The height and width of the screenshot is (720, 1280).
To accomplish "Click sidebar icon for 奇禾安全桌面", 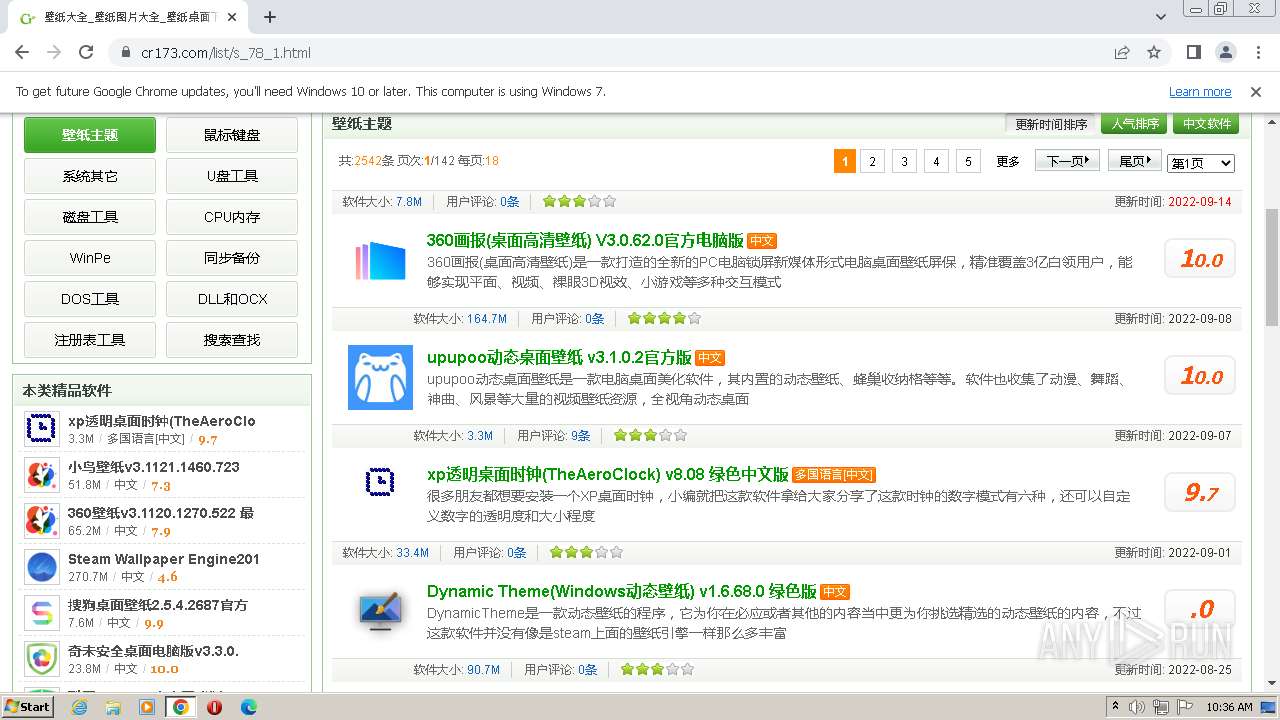I will (x=42, y=659).
